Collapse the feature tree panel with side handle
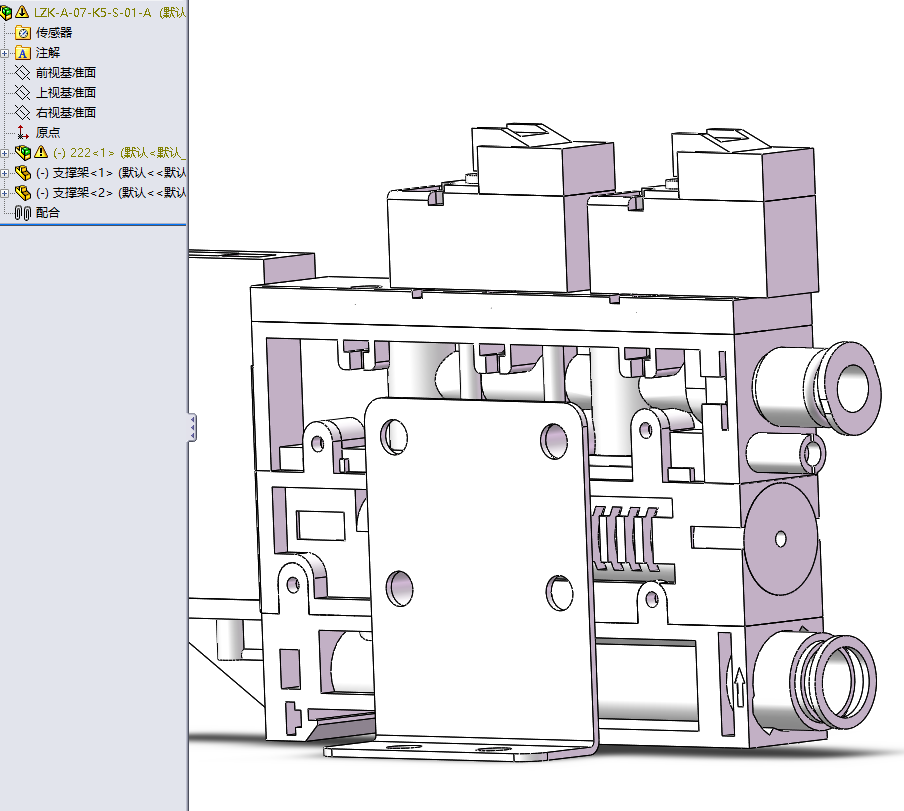904x811 pixels. click(x=192, y=428)
